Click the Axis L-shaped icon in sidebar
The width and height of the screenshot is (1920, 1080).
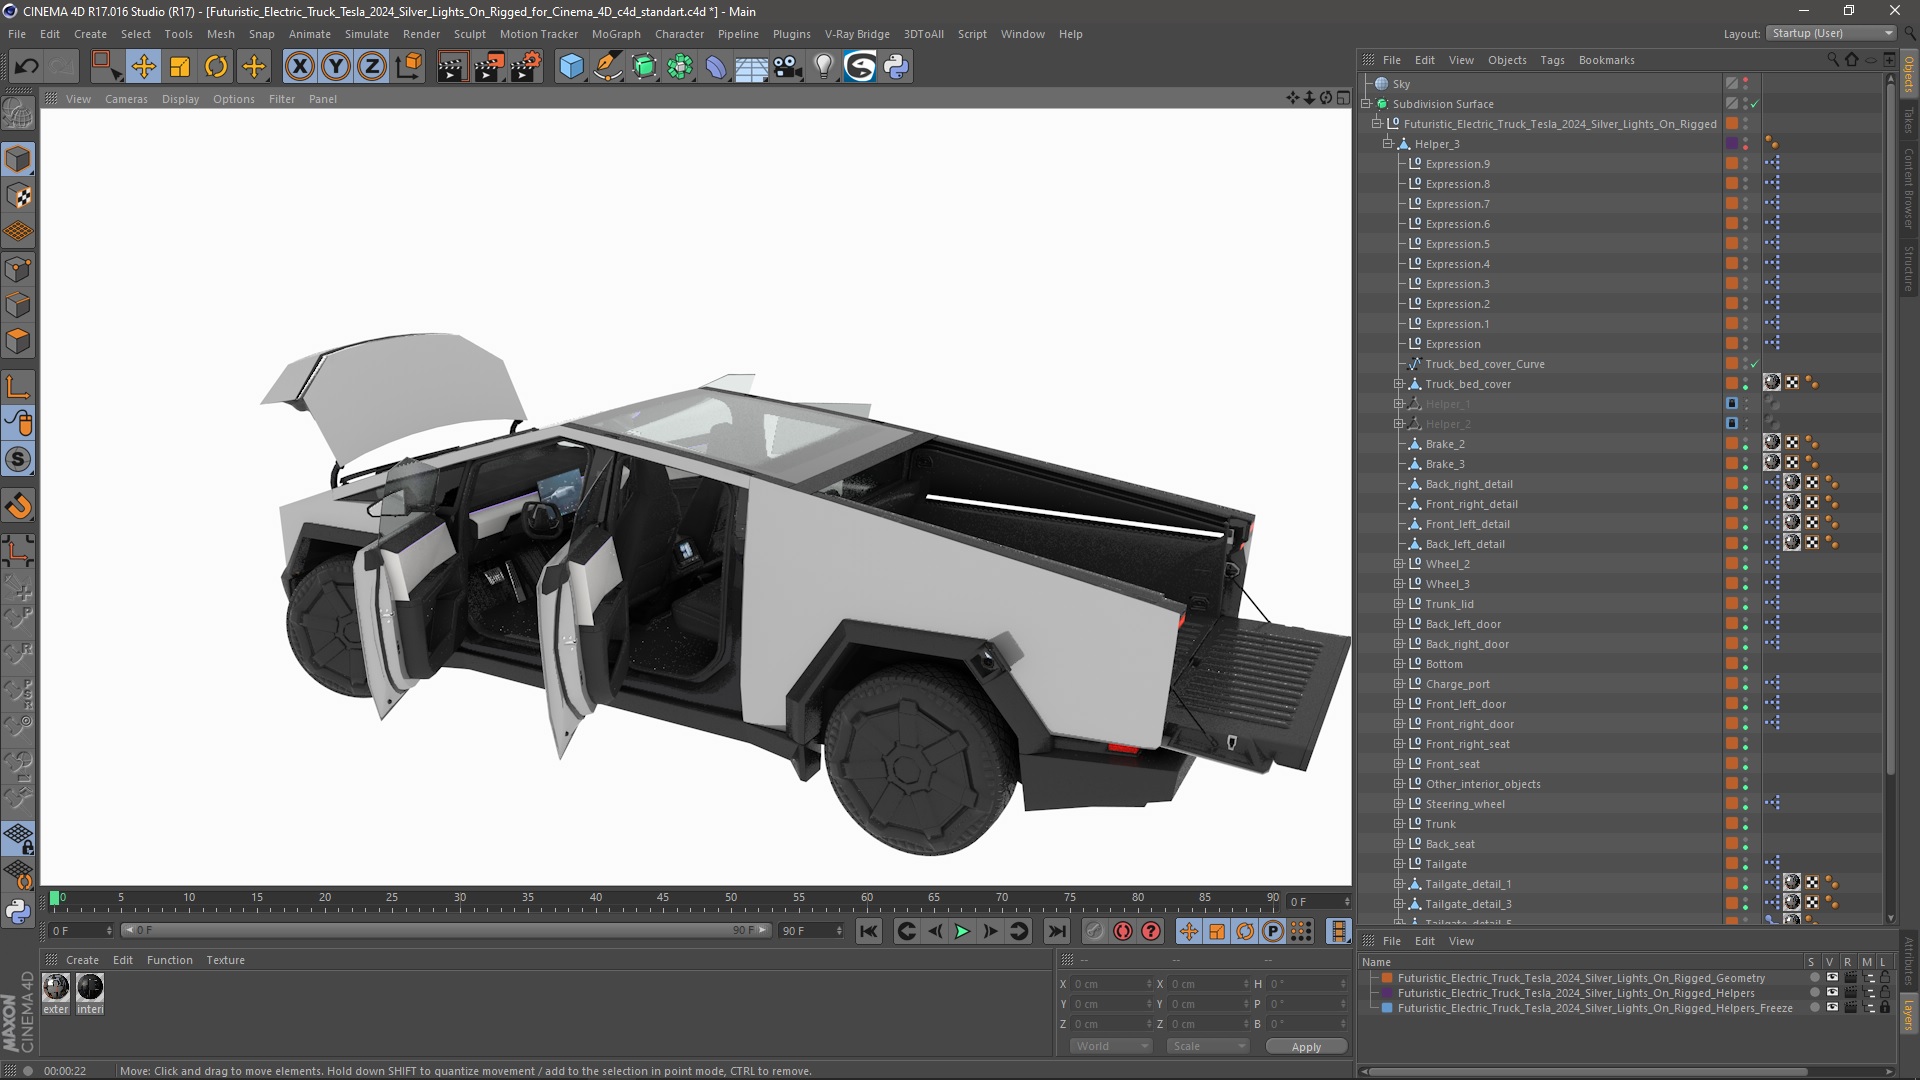point(18,387)
